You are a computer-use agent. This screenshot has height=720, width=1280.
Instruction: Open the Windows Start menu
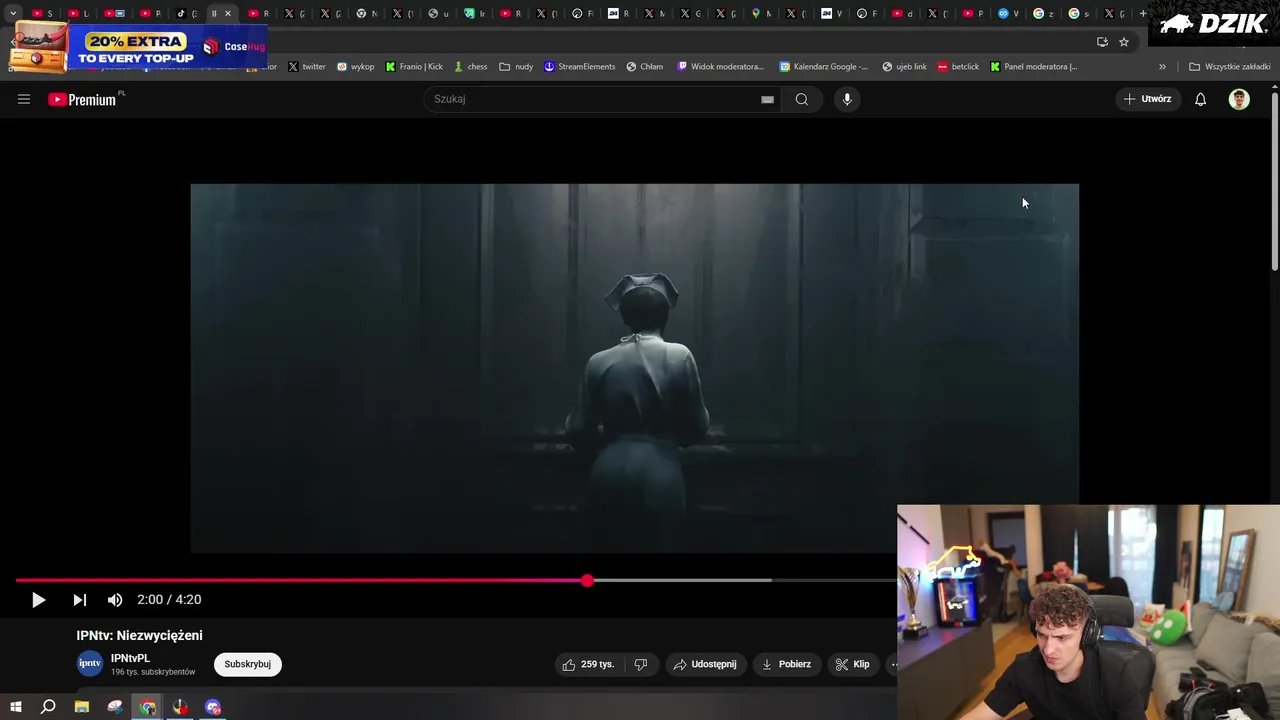[x=15, y=707]
